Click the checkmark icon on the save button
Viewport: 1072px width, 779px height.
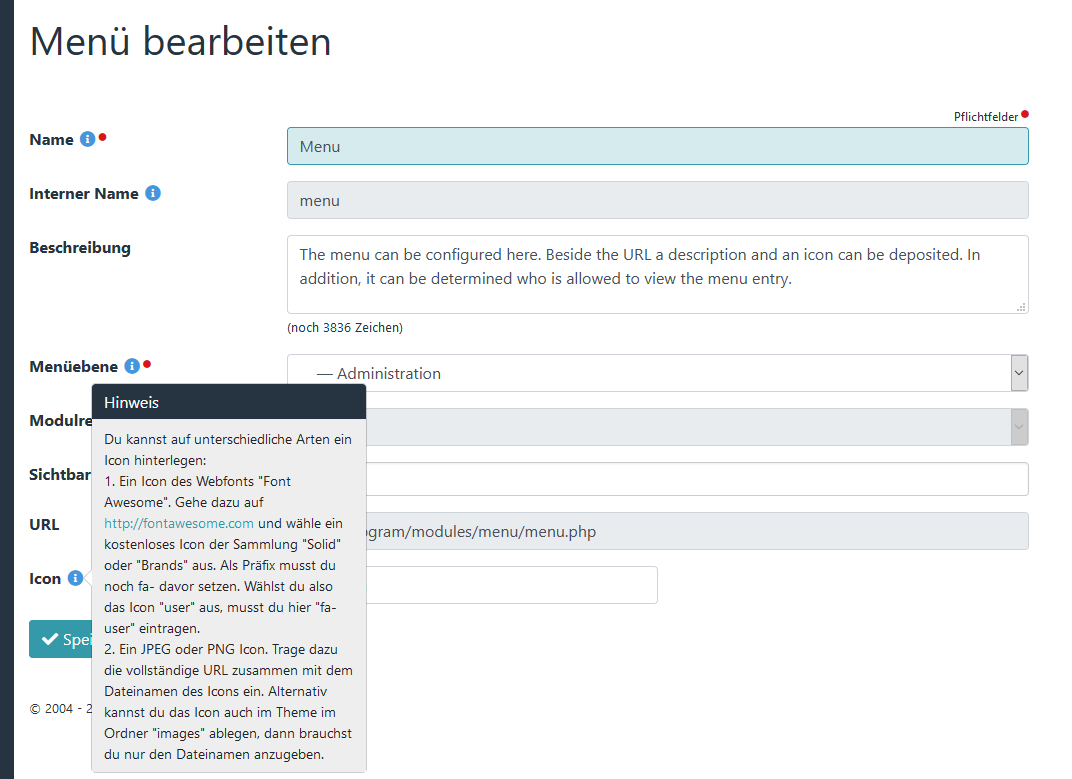coord(50,639)
